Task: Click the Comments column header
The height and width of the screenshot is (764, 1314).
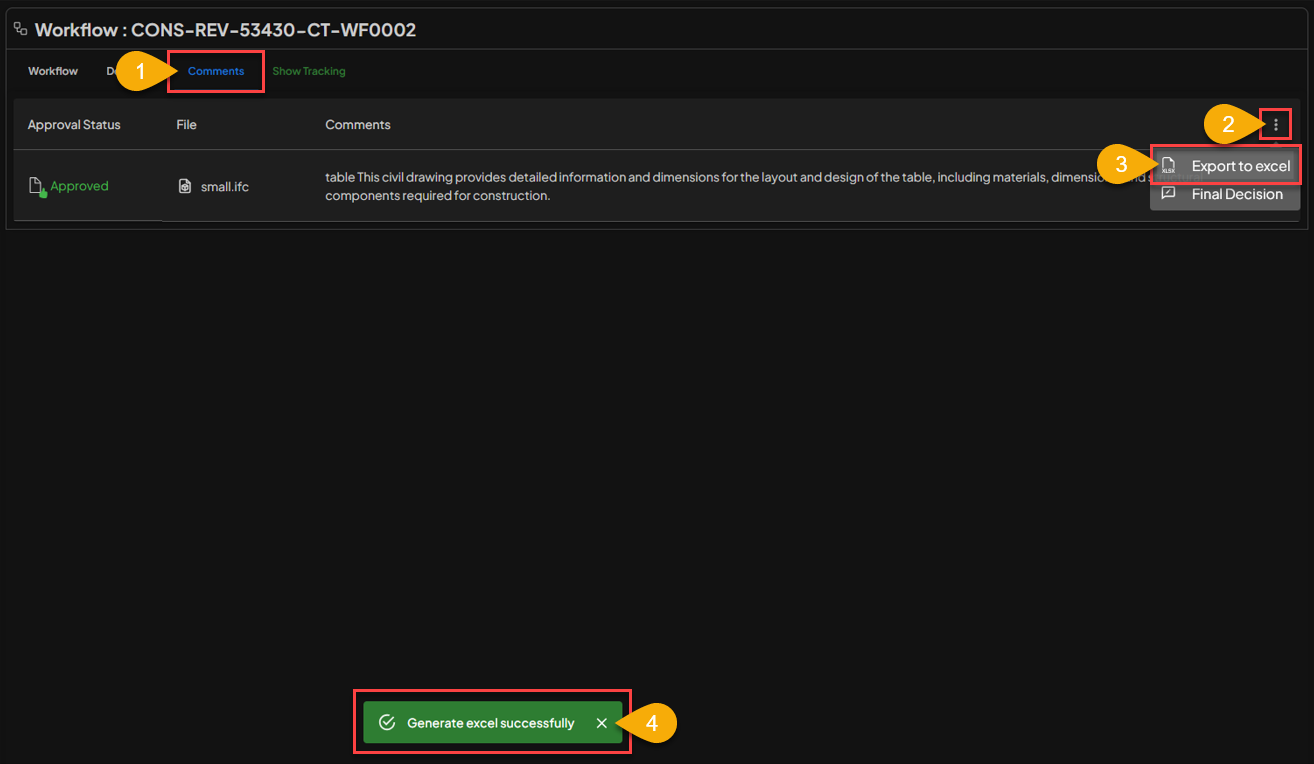Action: tap(357, 124)
